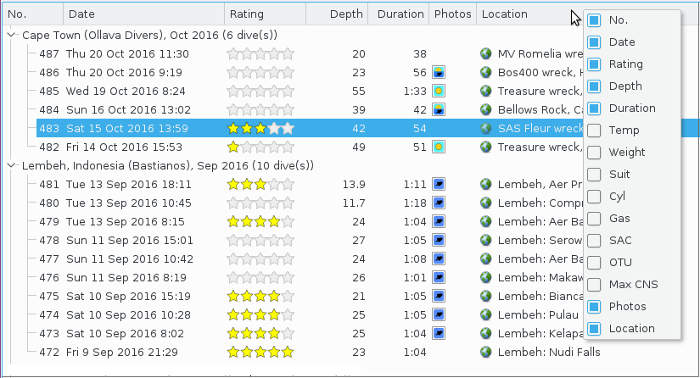Collapse the Cape Town trip group

11,35
